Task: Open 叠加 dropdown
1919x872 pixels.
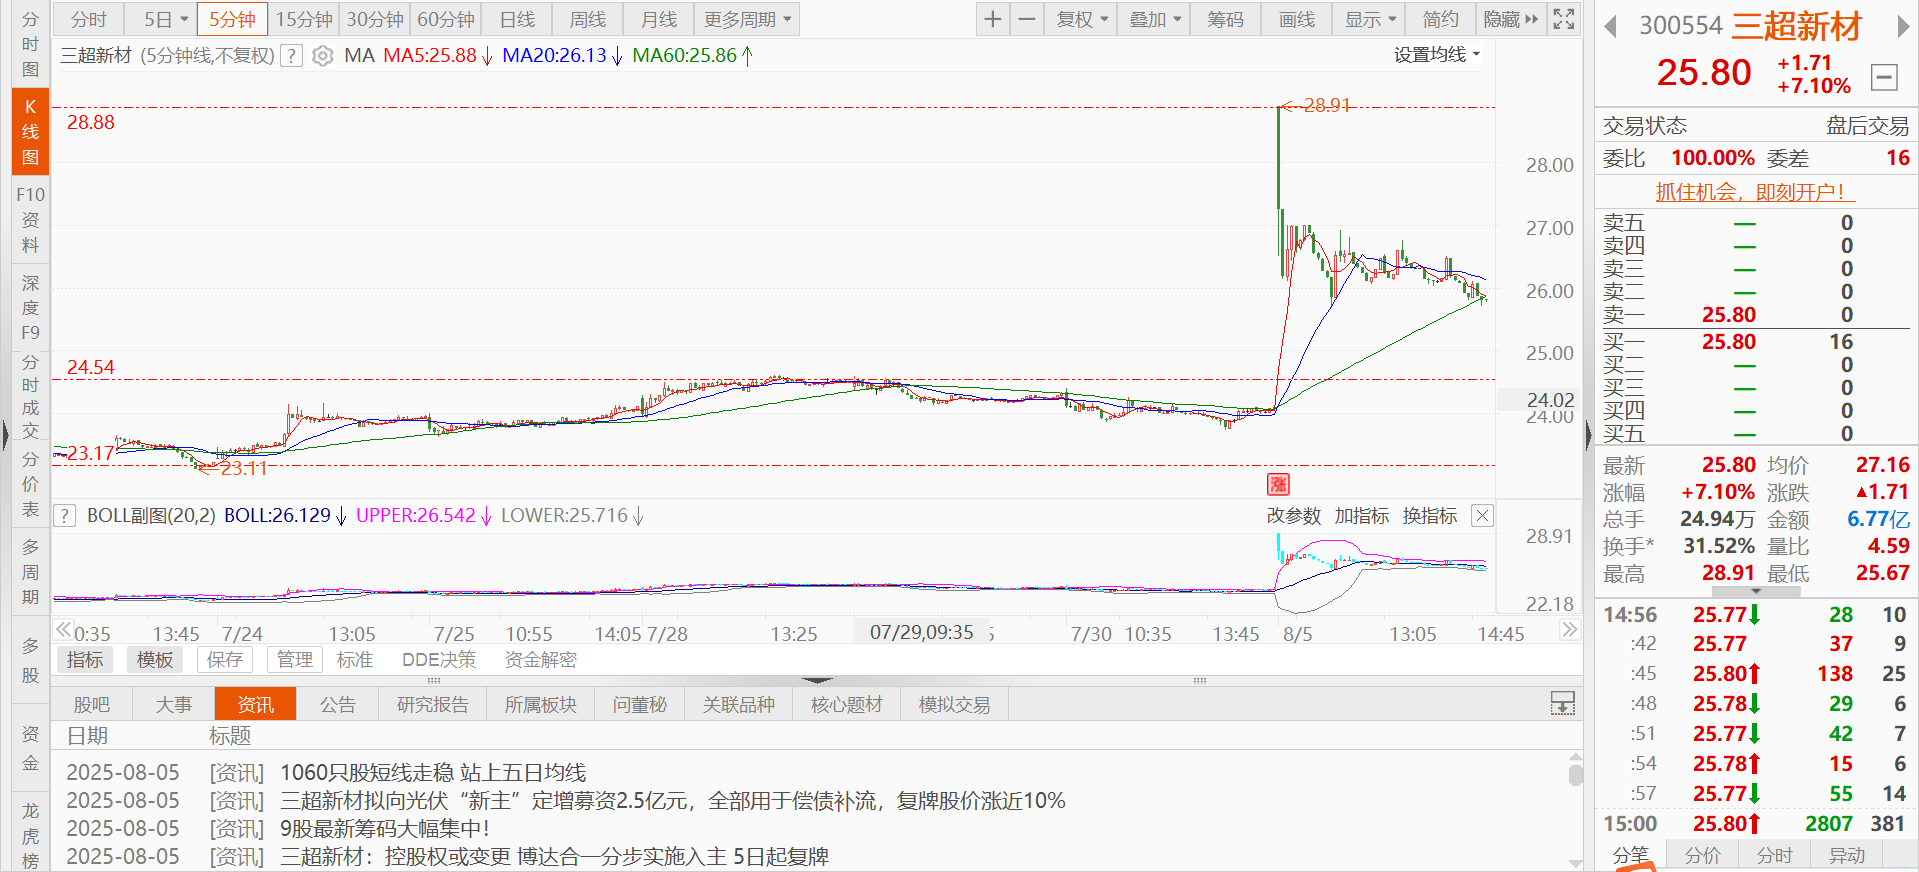Action: pyautogui.click(x=1155, y=19)
